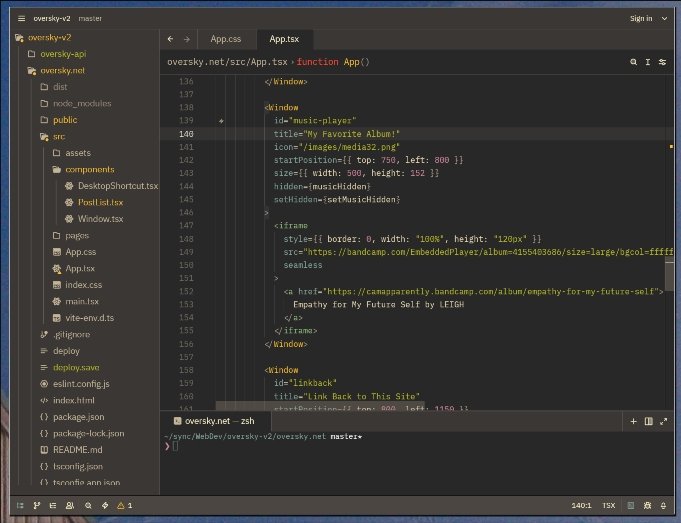The width and height of the screenshot is (681, 523).
Task: Open the Git panel from status bar
Action: (x=38, y=506)
